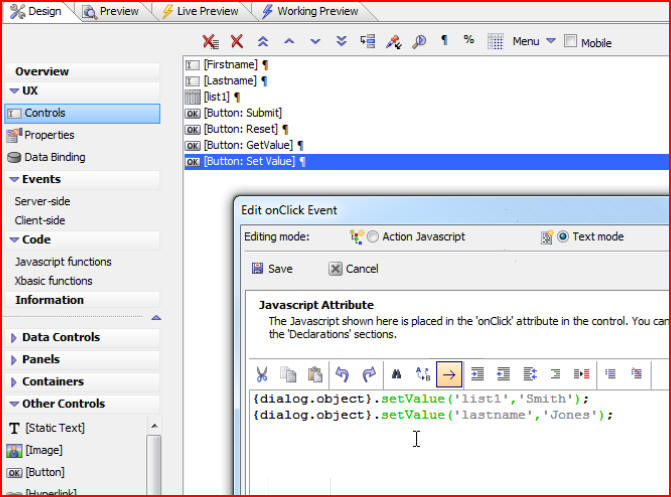671x497 pixels.
Task: Toggle paragraph mark icon in toolbar
Action: pyautogui.click(x=445, y=40)
